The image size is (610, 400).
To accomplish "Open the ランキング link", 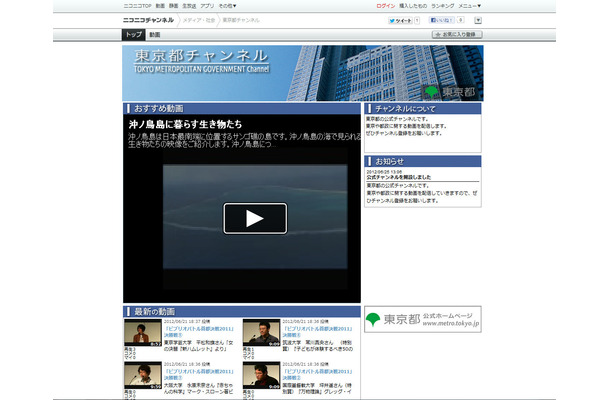I will (x=442, y=6).
